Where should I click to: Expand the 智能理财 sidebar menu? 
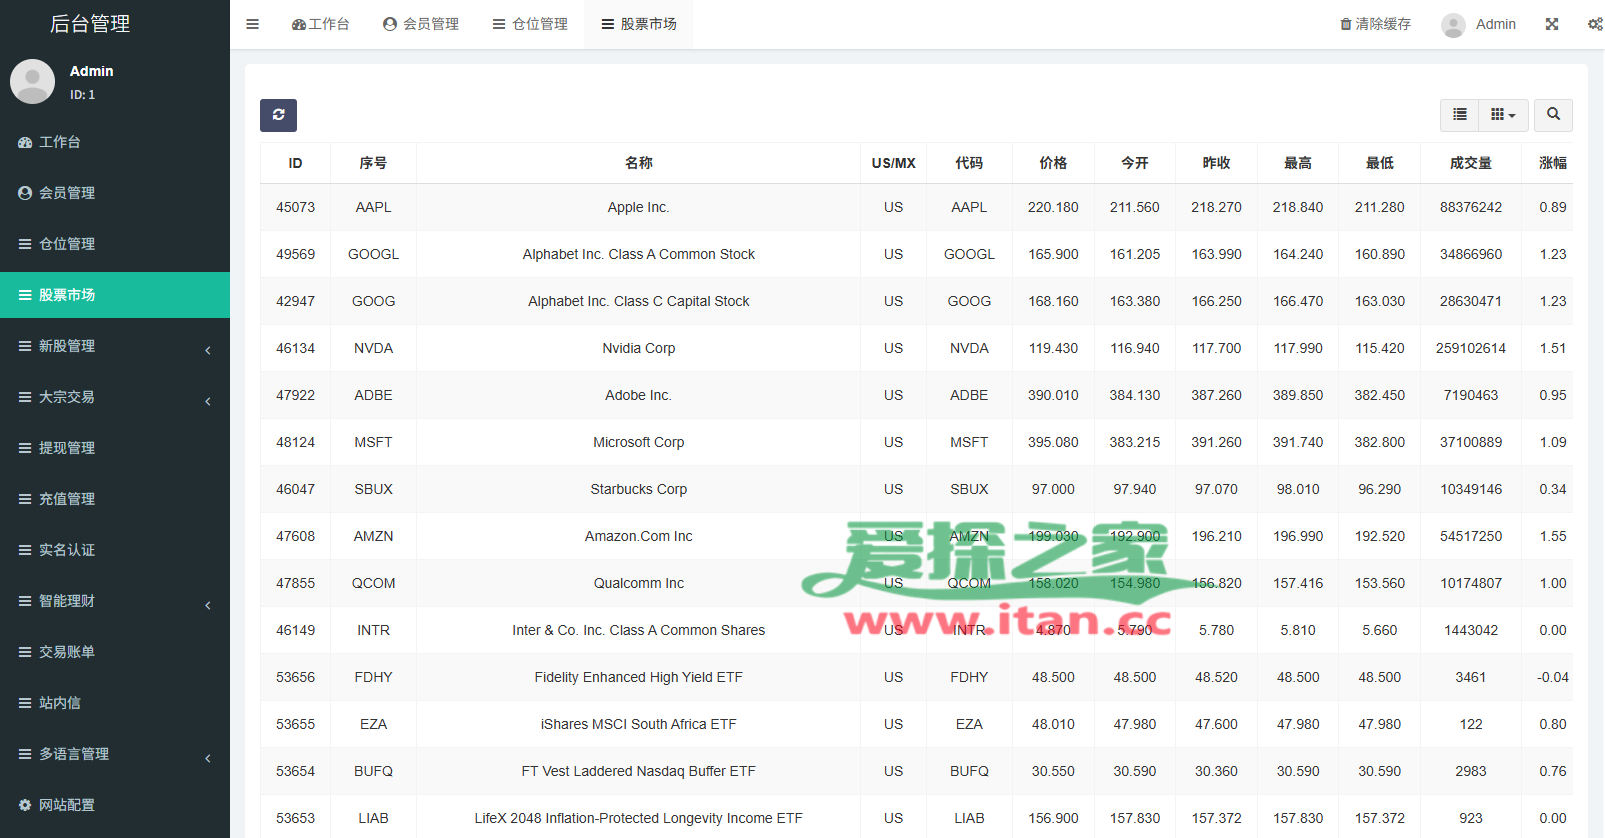(x=115, y=601)
